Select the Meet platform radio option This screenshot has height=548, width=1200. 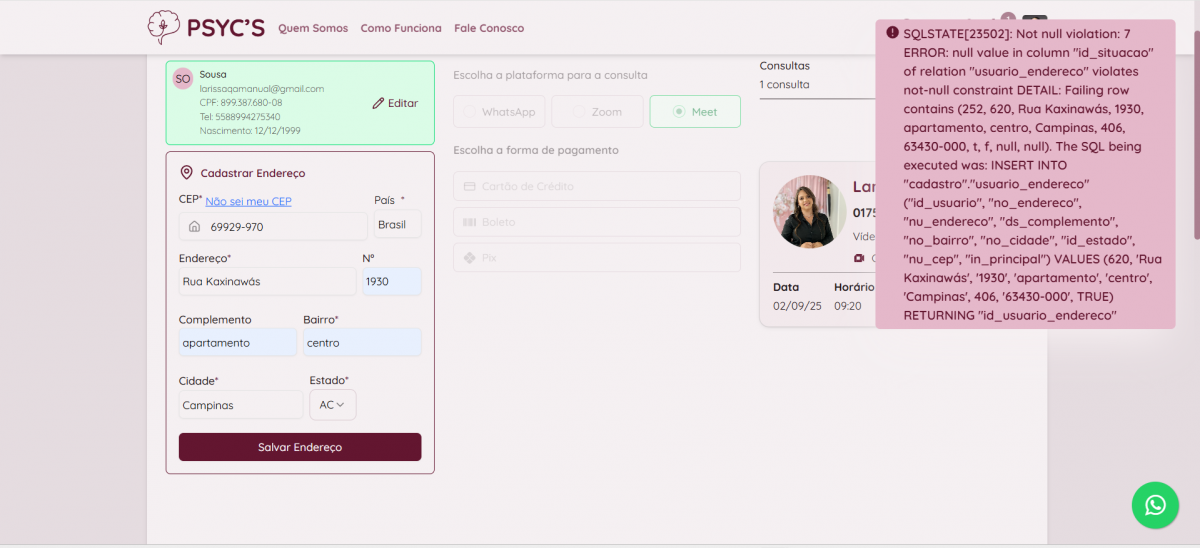(x=695, y=112)
